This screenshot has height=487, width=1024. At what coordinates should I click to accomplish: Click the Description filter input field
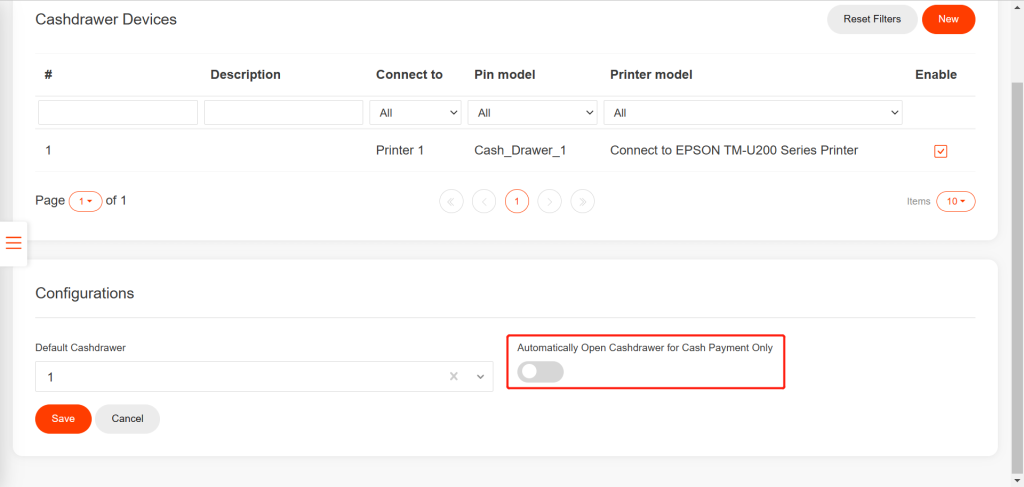[x=283, y=113]
